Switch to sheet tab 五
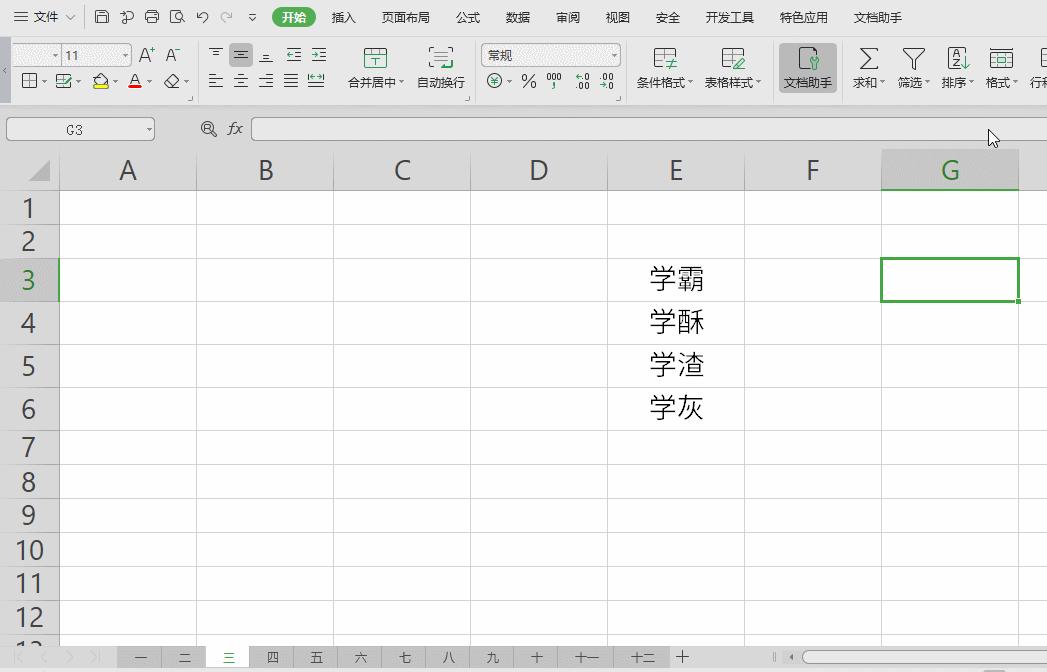The image size is (1047, 672). click(316, 657)
